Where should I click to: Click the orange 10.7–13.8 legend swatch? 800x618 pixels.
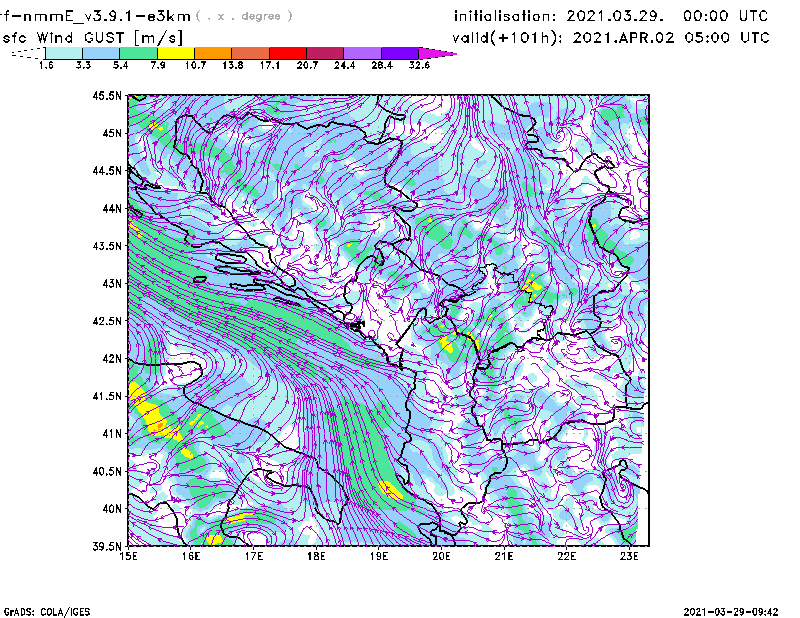pos(213,53)
